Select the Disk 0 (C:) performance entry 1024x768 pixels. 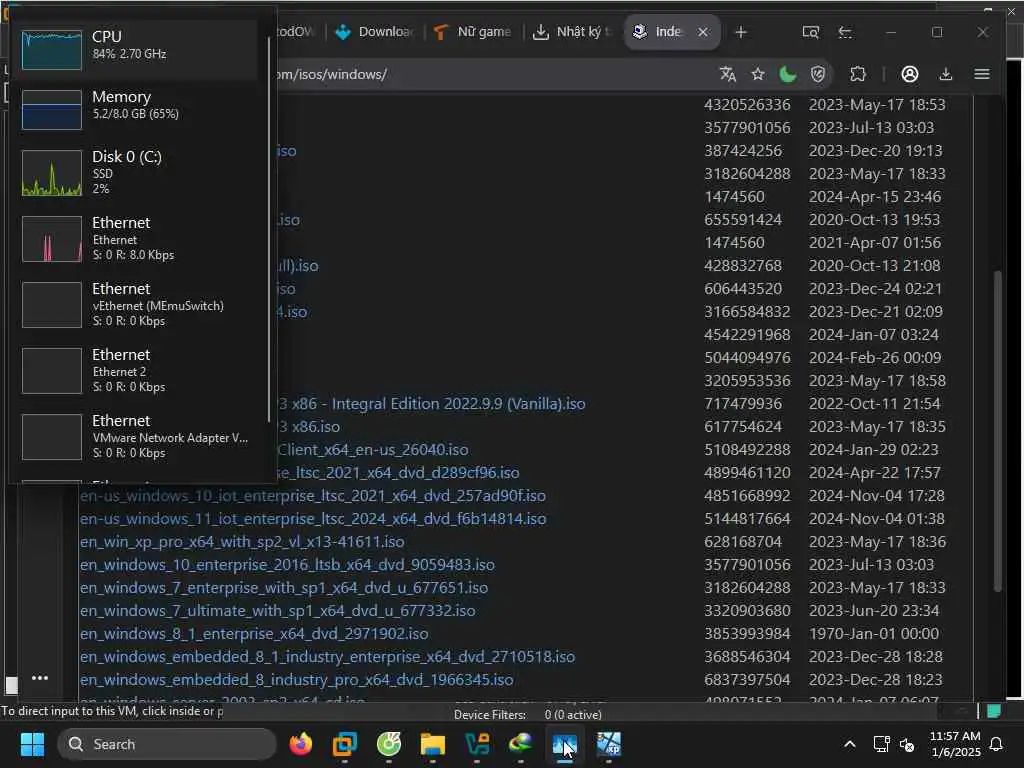click(x=137, y=173)
